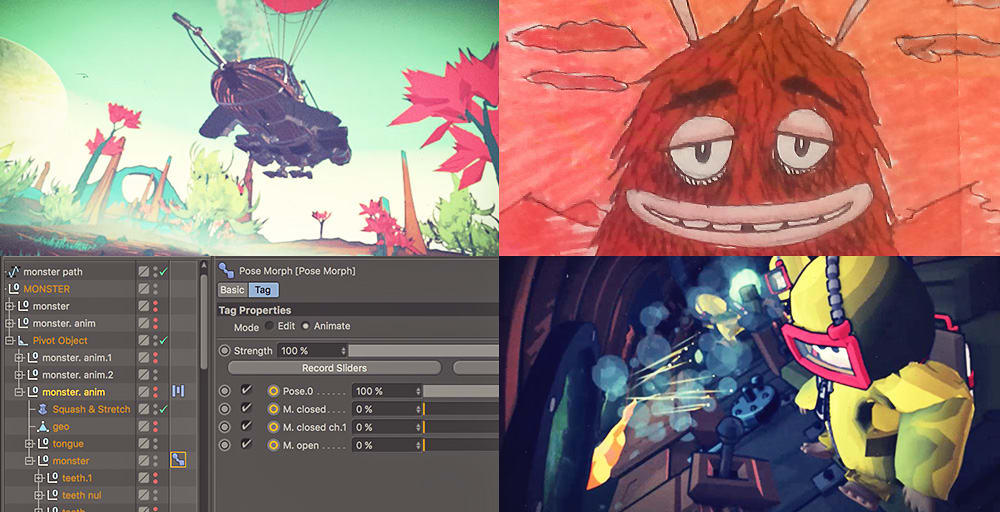This screenshot has height=512, width=1000.
Task: Click the null icon beside monster. anim.2
Action: (33, 375)
